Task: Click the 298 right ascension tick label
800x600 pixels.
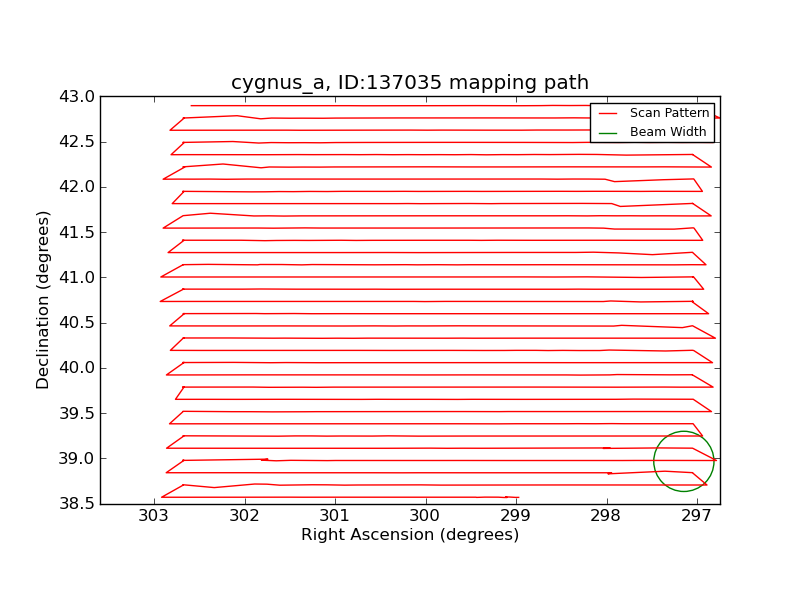Action: click(x=606, y=516)
